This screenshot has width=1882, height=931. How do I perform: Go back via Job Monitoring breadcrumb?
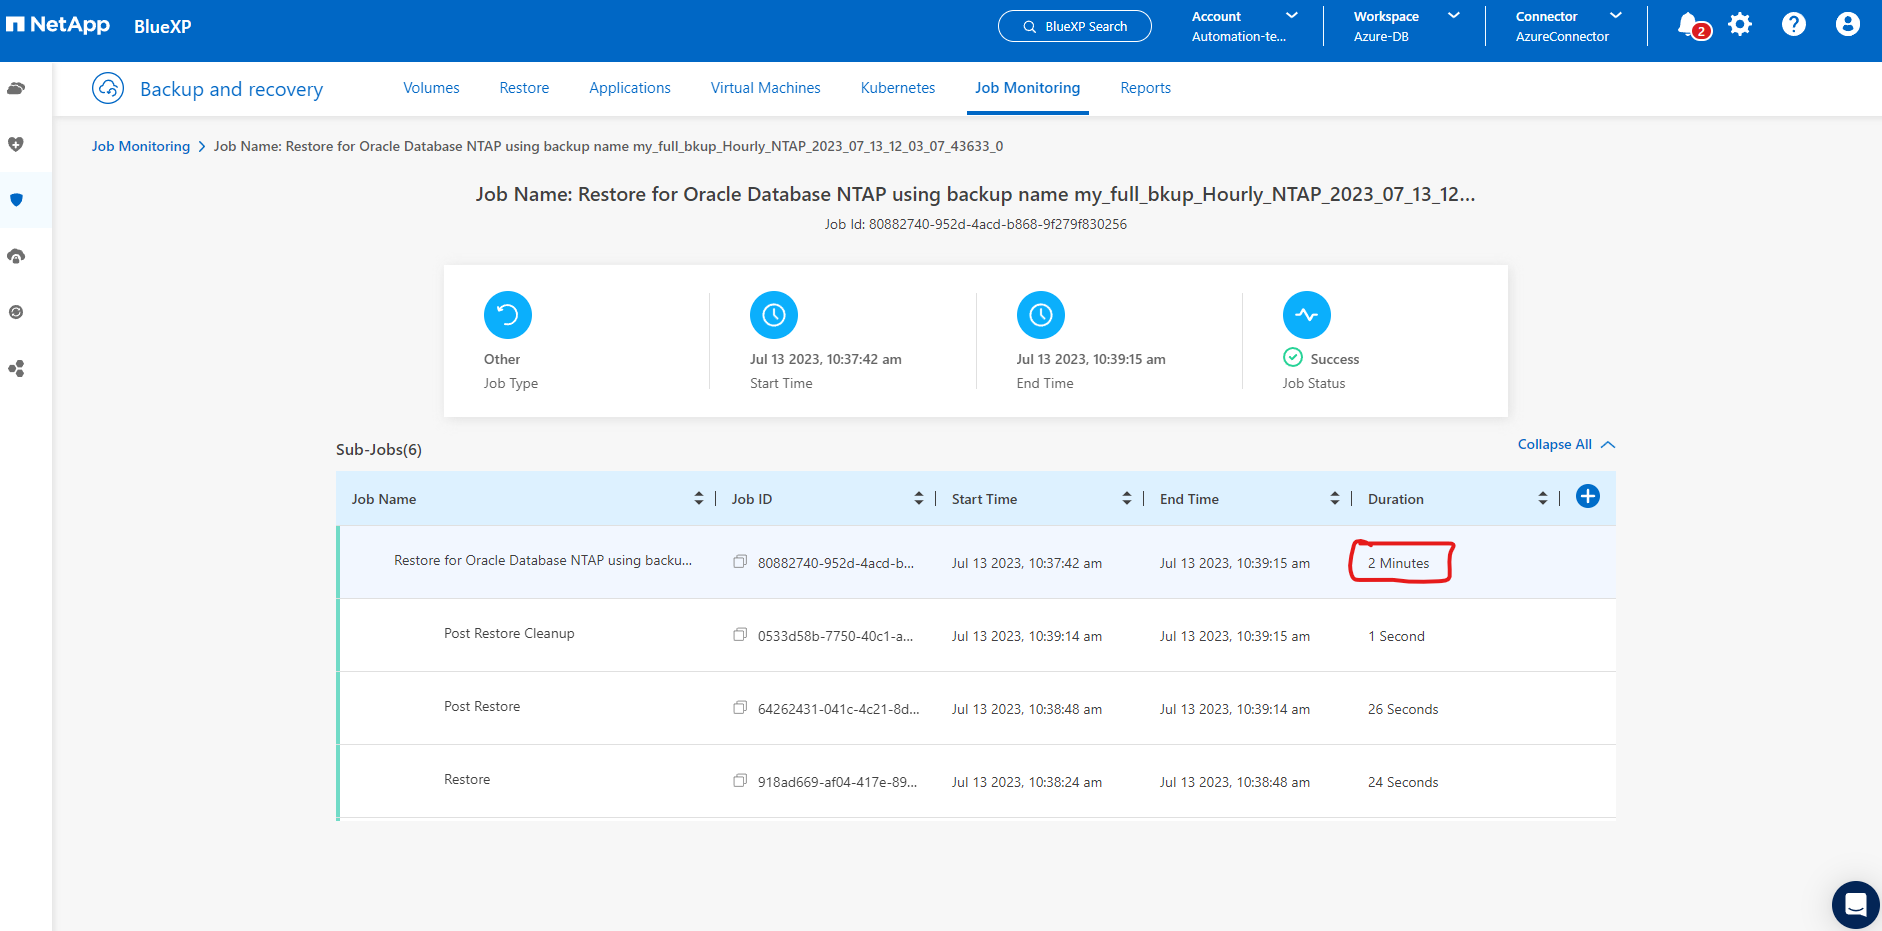[x=141, y=146]
